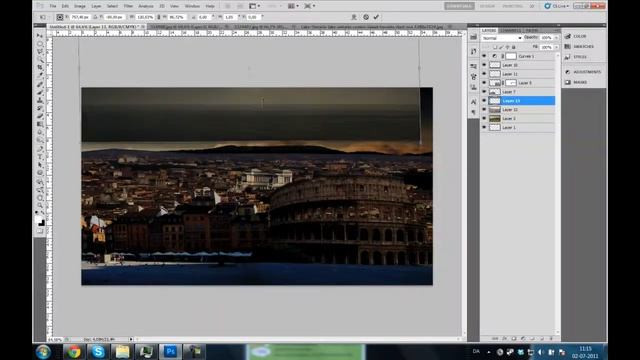Open the Filter menu

(x=128, y=6)
